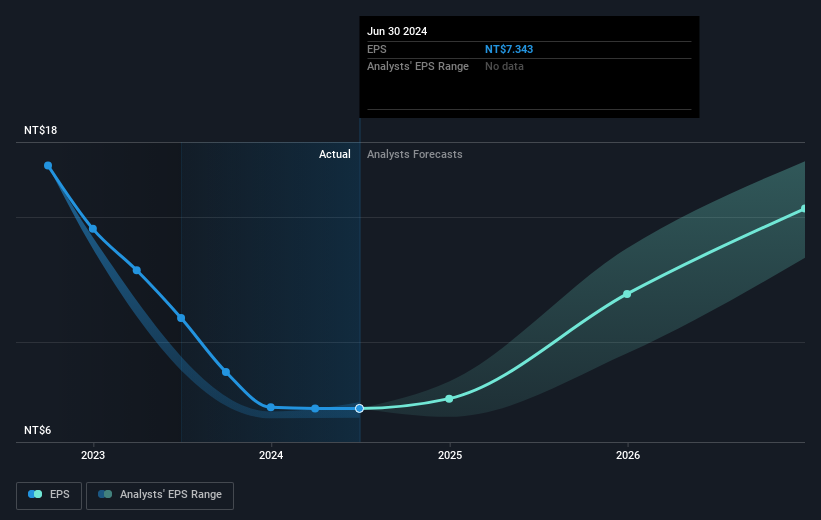
Task: Click the 'Jun 30 2024' tooltip date
Action: coord(397,31)
